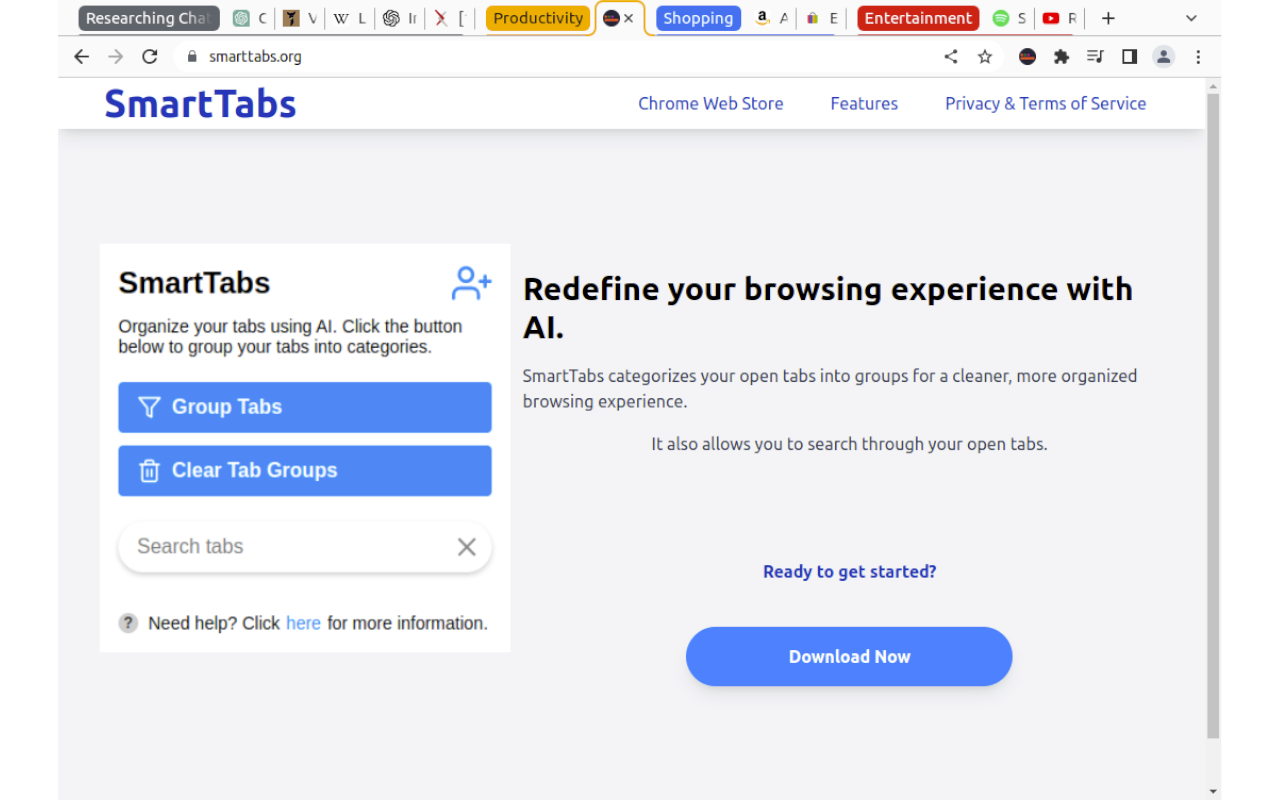This screenshot has height=800, width=1280.
Task: Click the Entertainment tab group label
Action: point(918,18)
